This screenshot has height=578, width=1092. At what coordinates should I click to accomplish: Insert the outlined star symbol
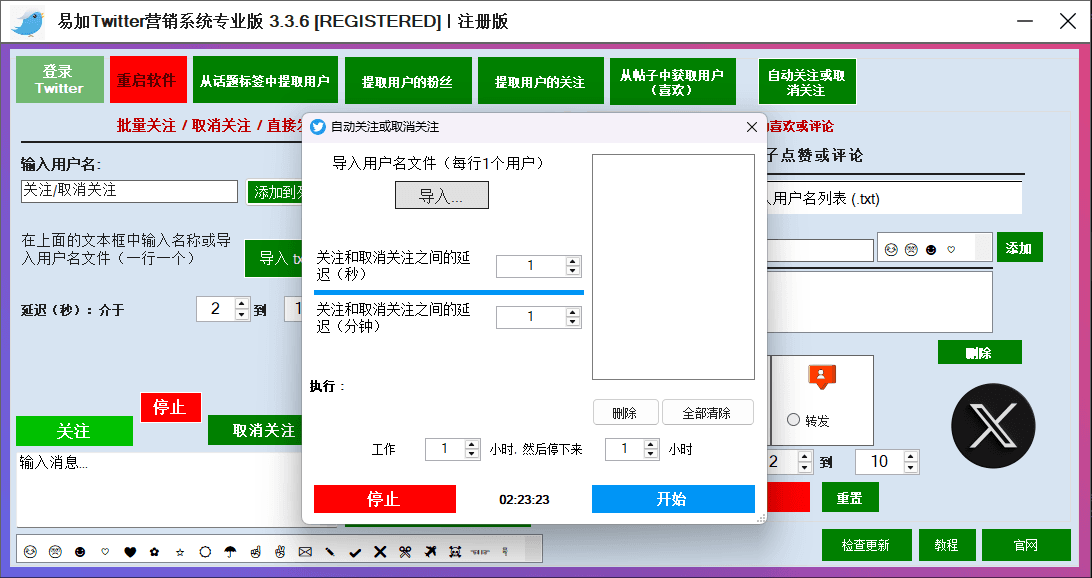180,552
